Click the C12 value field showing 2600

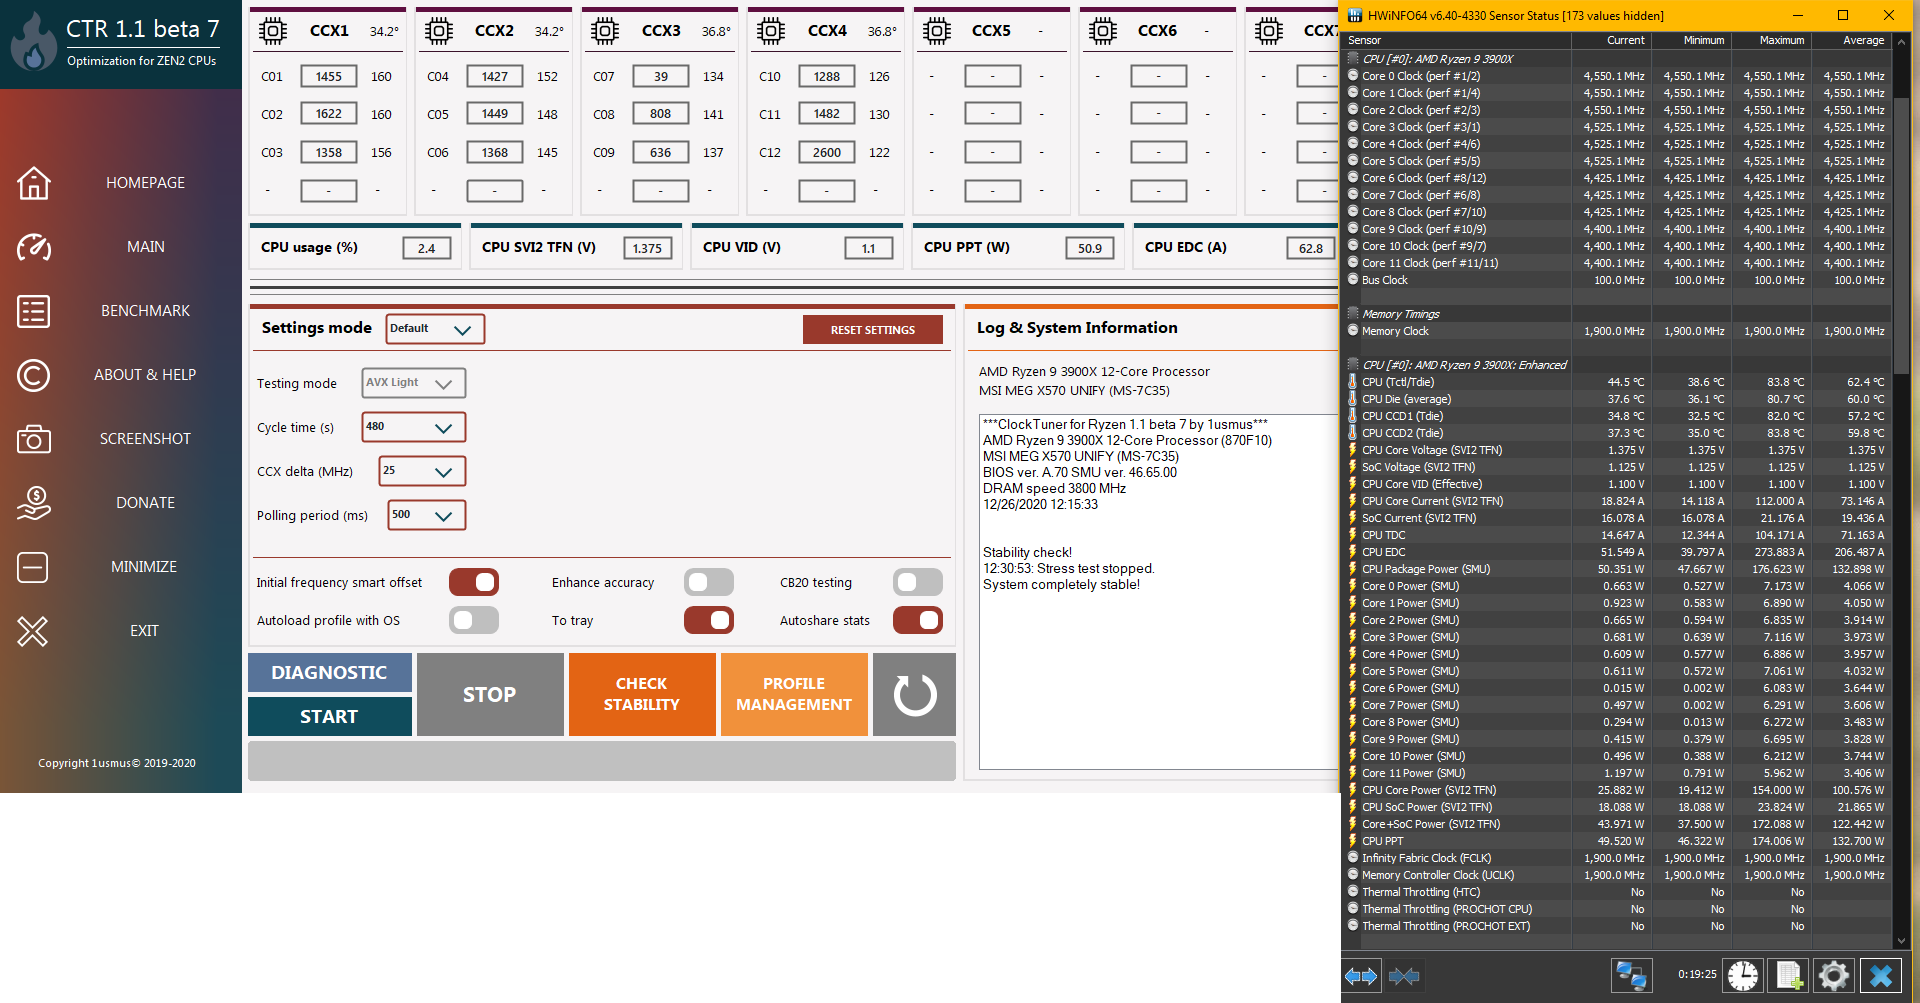tap(827, 152)
